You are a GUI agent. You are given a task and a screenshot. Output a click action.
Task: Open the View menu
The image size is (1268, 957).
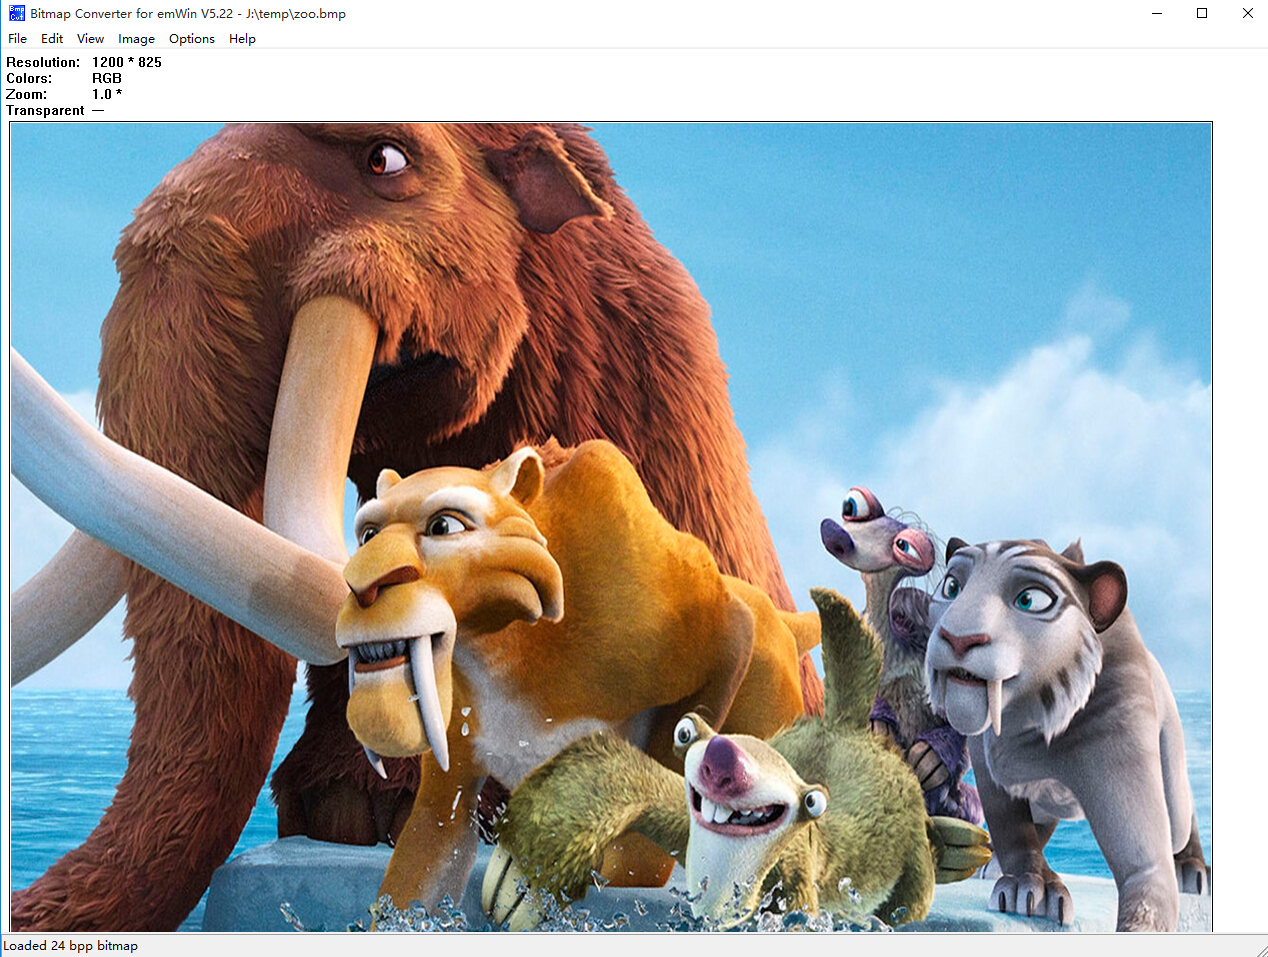[x=90, y=39]
